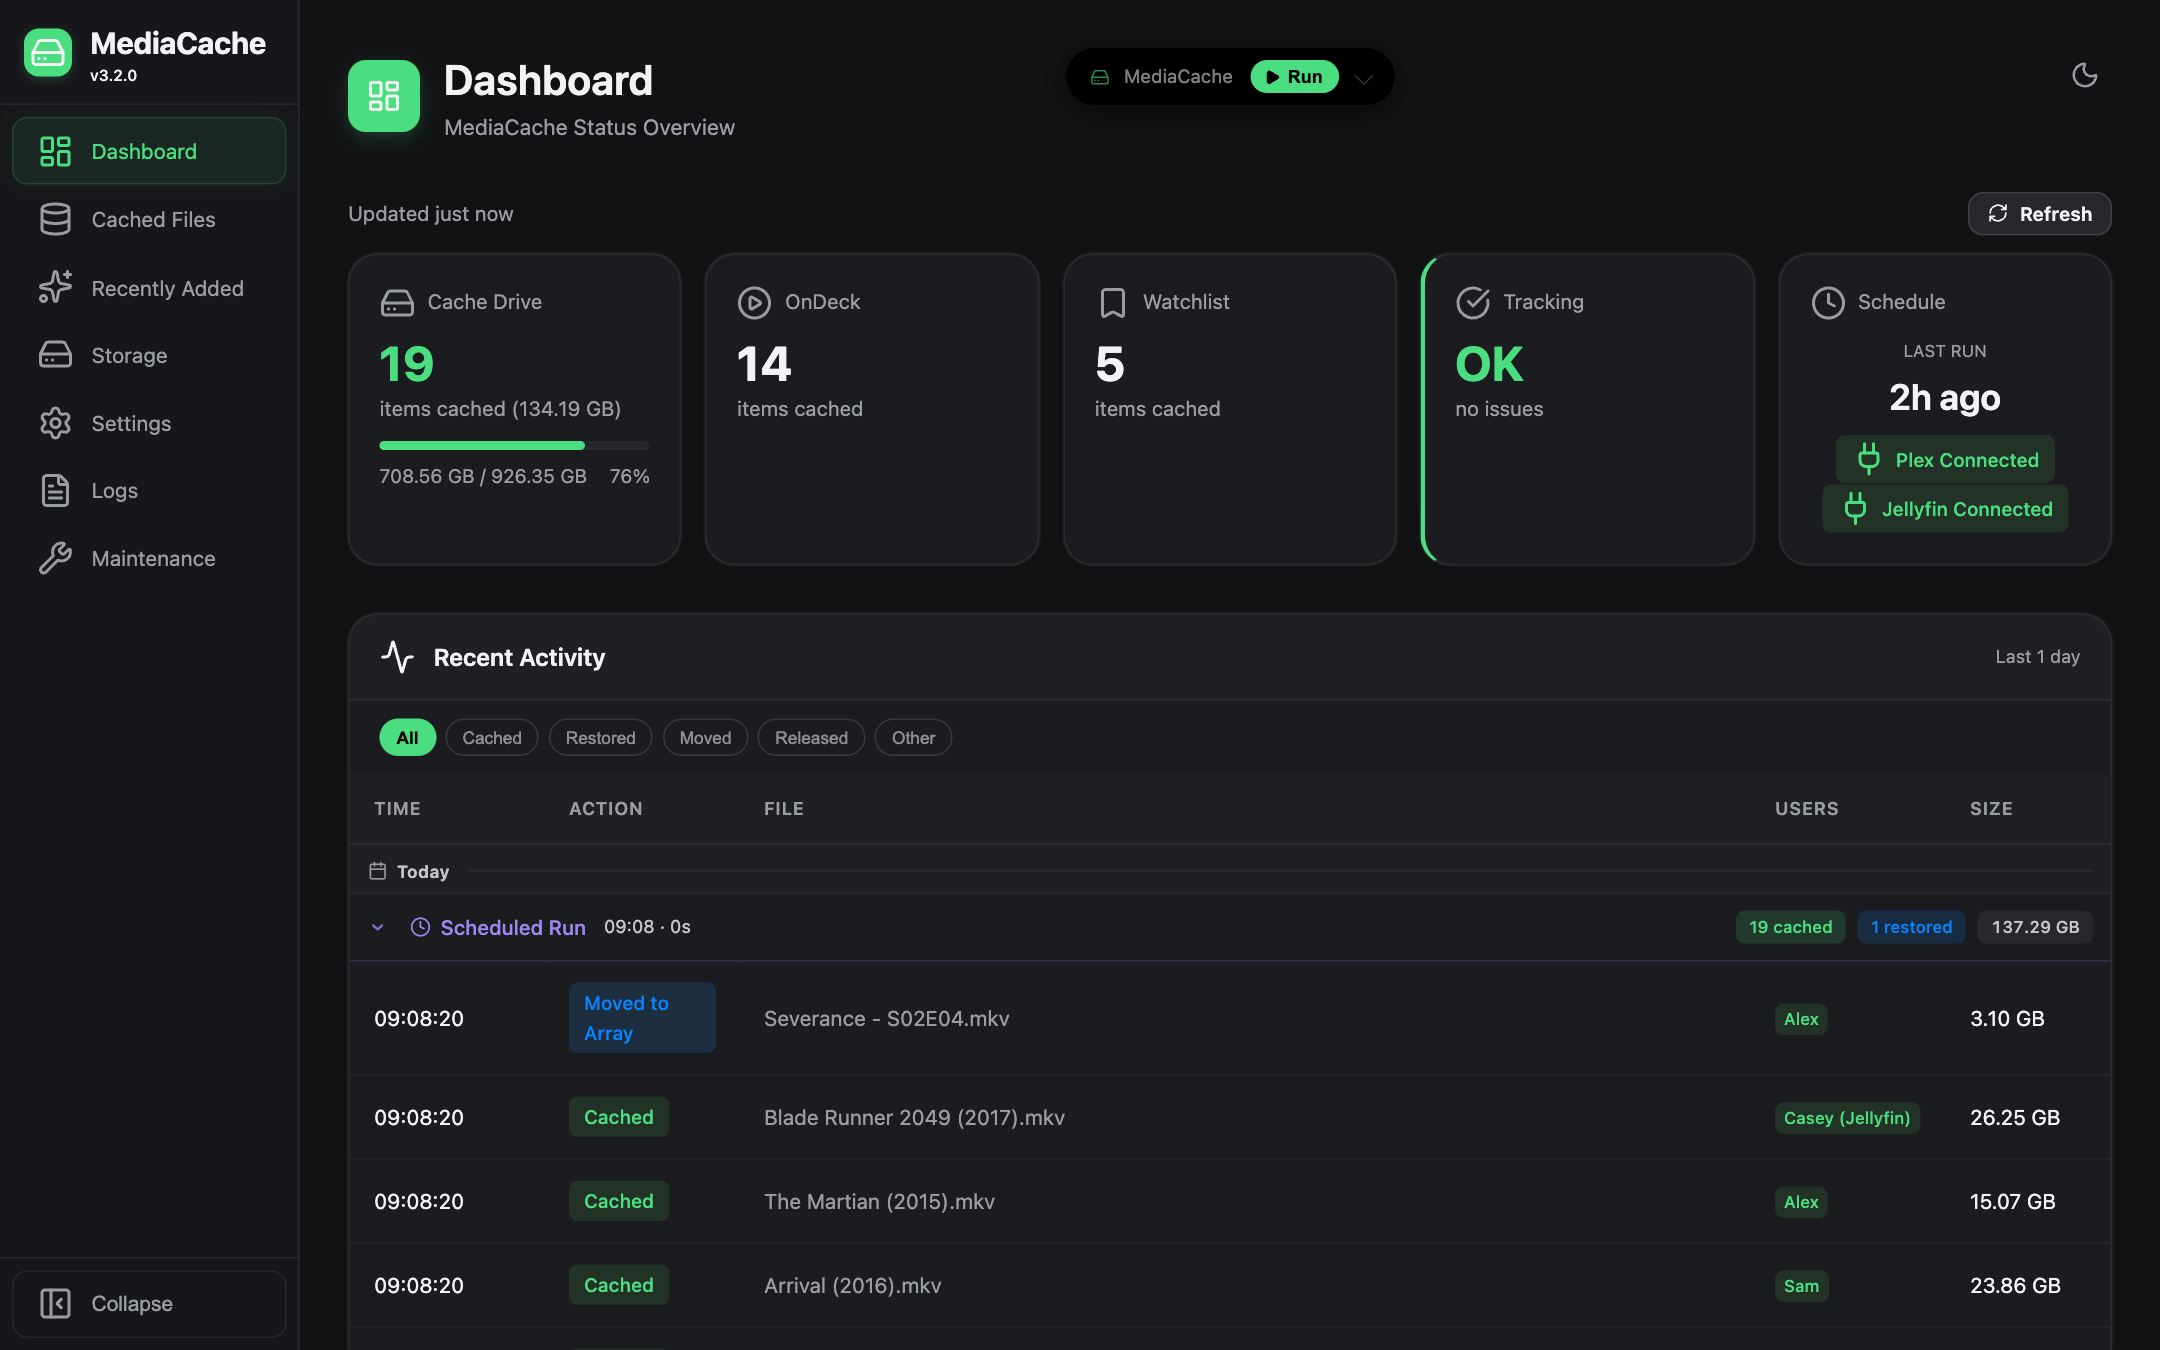Filter activity by Released

[811, 737]
